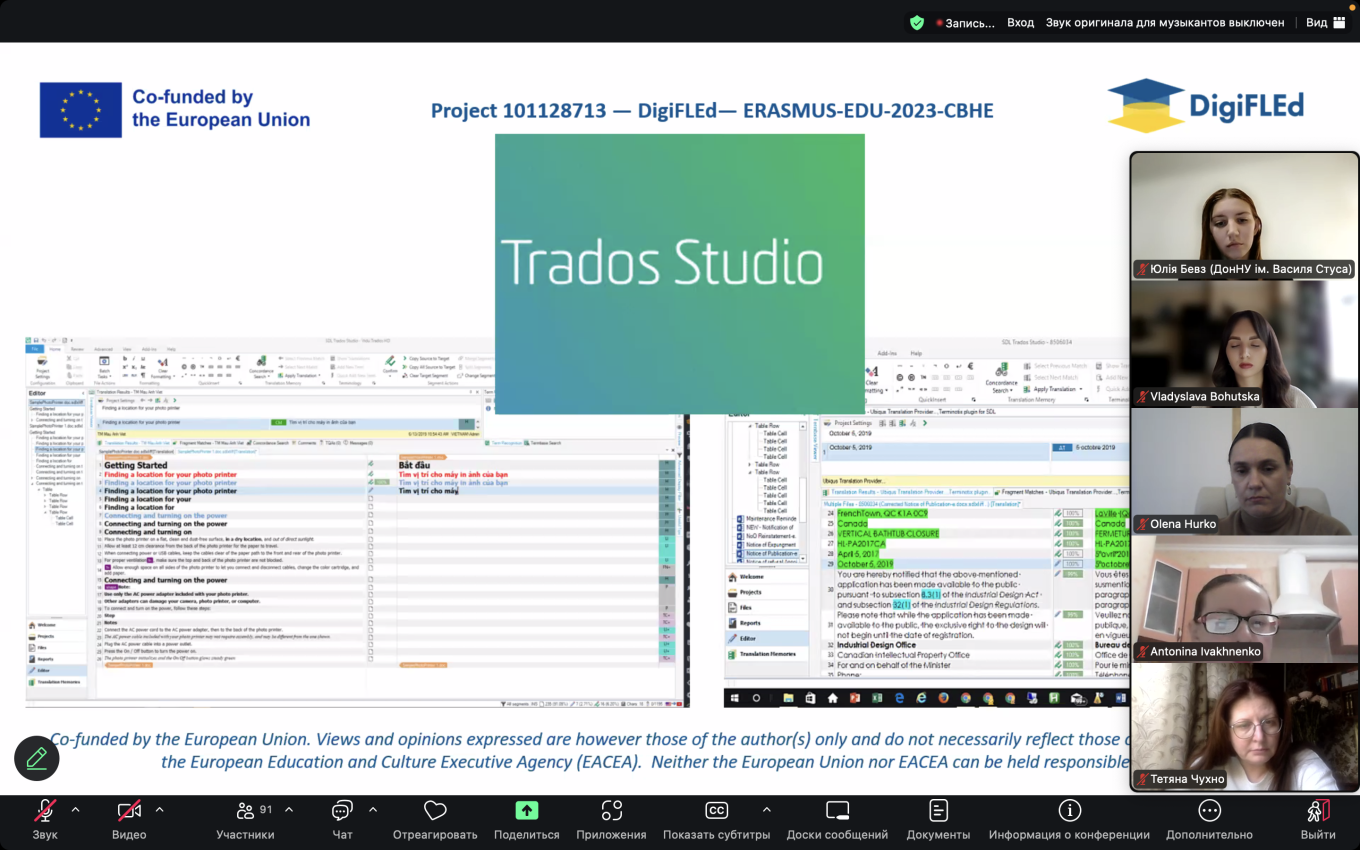
Task: Click the green Поделиться share screen icon
Action: tap(527, 811)
